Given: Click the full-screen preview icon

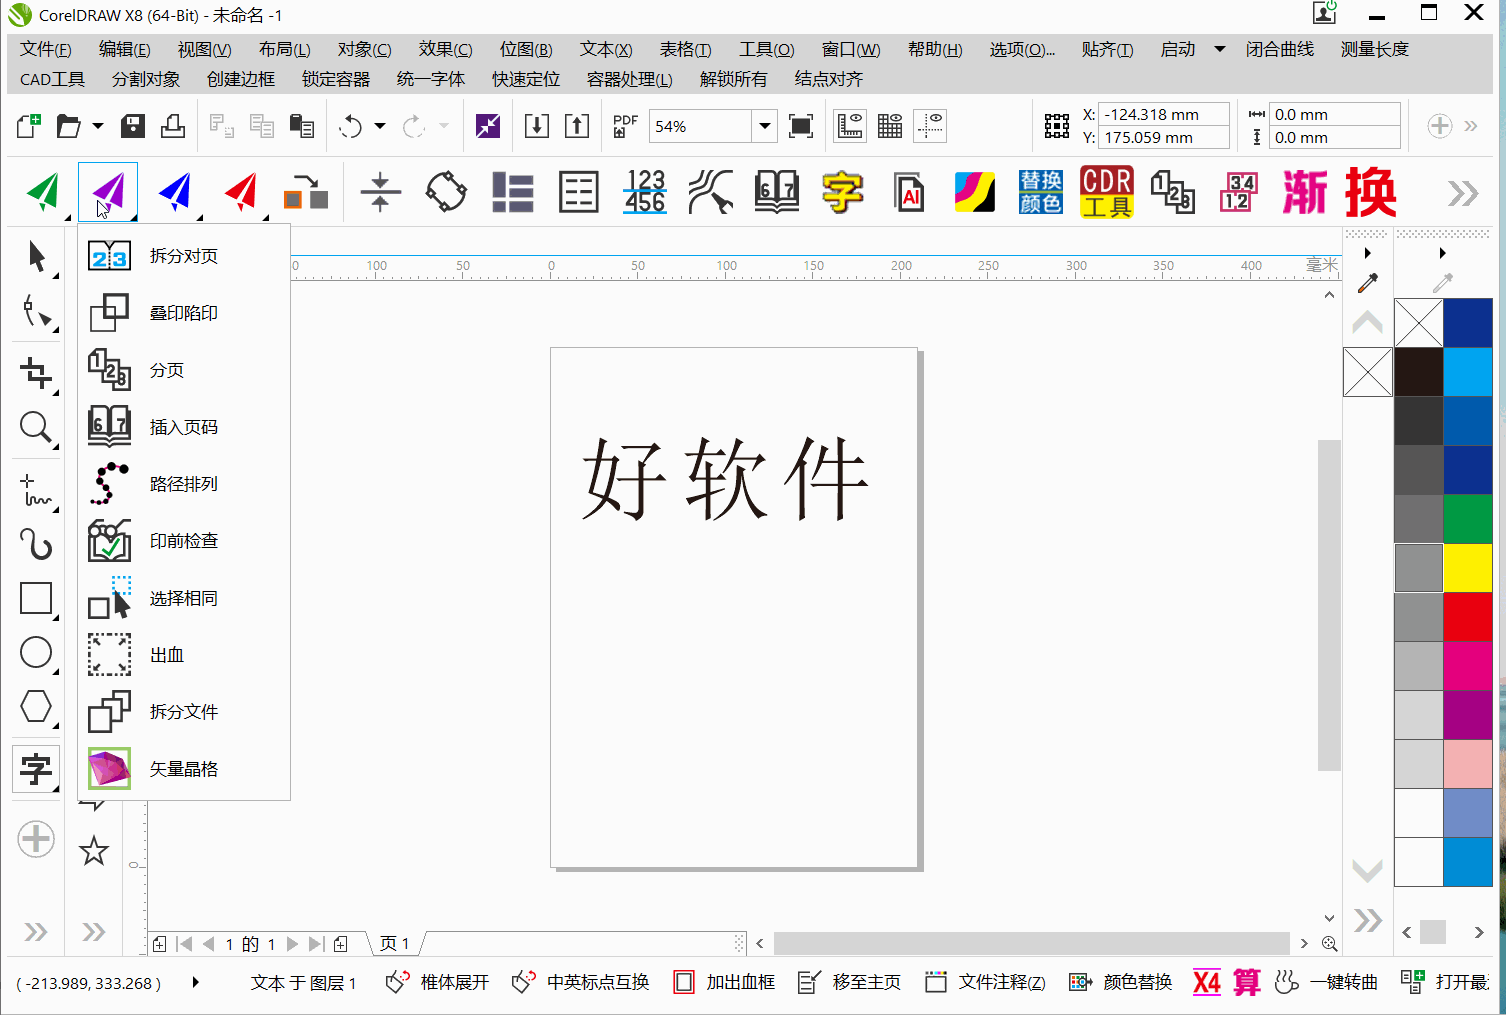Looking at the screenshot, I should click(801, 126).
